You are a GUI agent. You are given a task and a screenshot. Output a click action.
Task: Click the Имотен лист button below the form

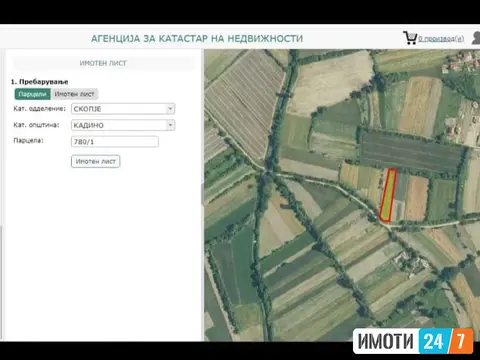pos(95,161)
